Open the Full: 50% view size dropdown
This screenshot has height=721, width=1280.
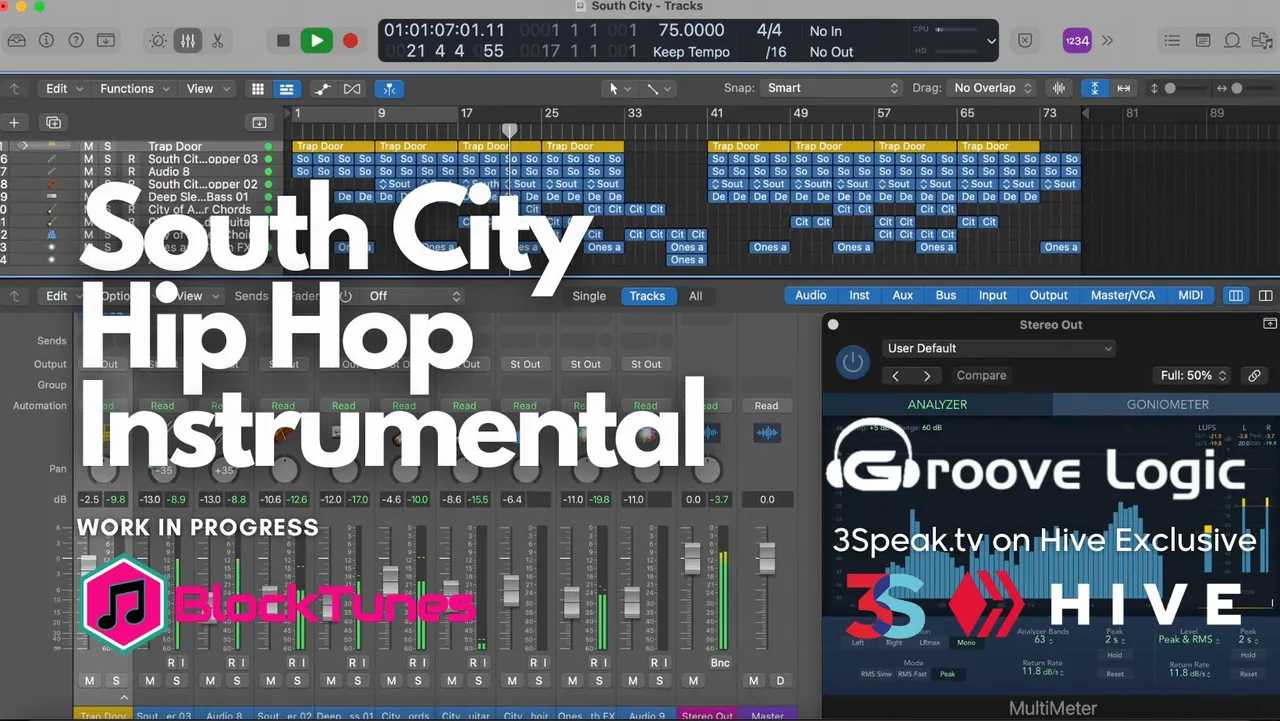pos(1194,375)
